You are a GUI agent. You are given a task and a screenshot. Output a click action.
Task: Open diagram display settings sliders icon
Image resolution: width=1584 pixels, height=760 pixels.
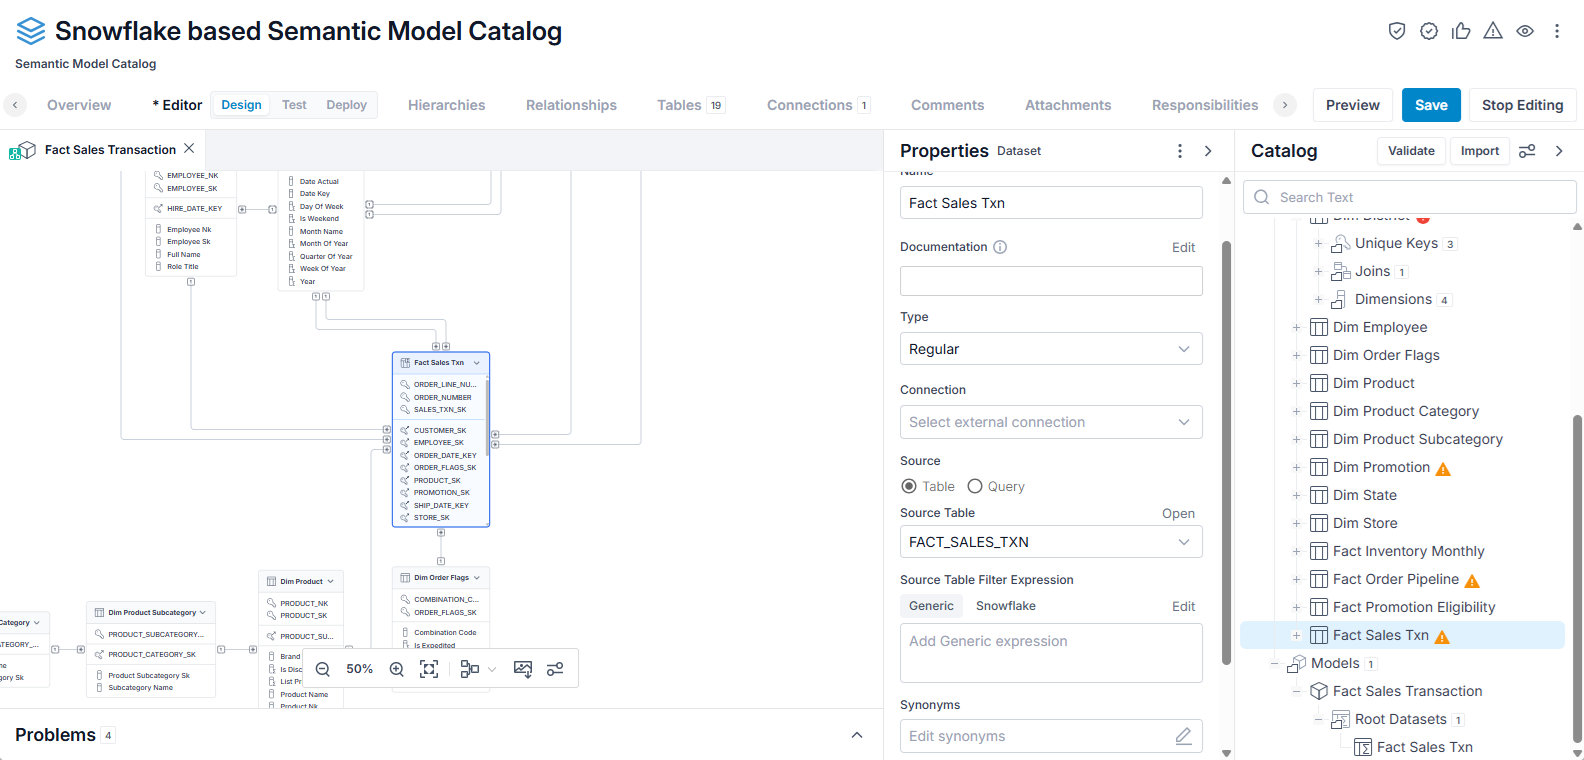pos(555,669)
